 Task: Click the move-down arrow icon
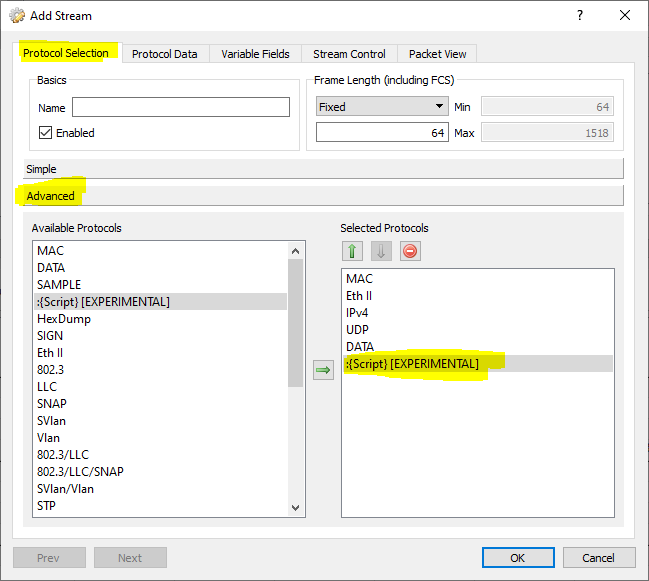pyautogui.click(x=381, y=251)
